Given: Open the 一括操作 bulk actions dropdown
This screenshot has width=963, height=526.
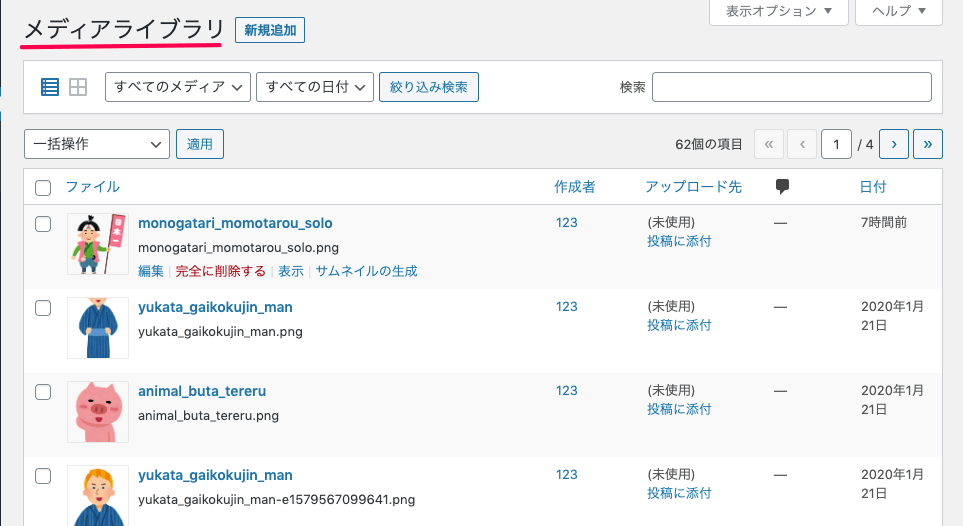Looking at the screenshot, I should point(96,144).
